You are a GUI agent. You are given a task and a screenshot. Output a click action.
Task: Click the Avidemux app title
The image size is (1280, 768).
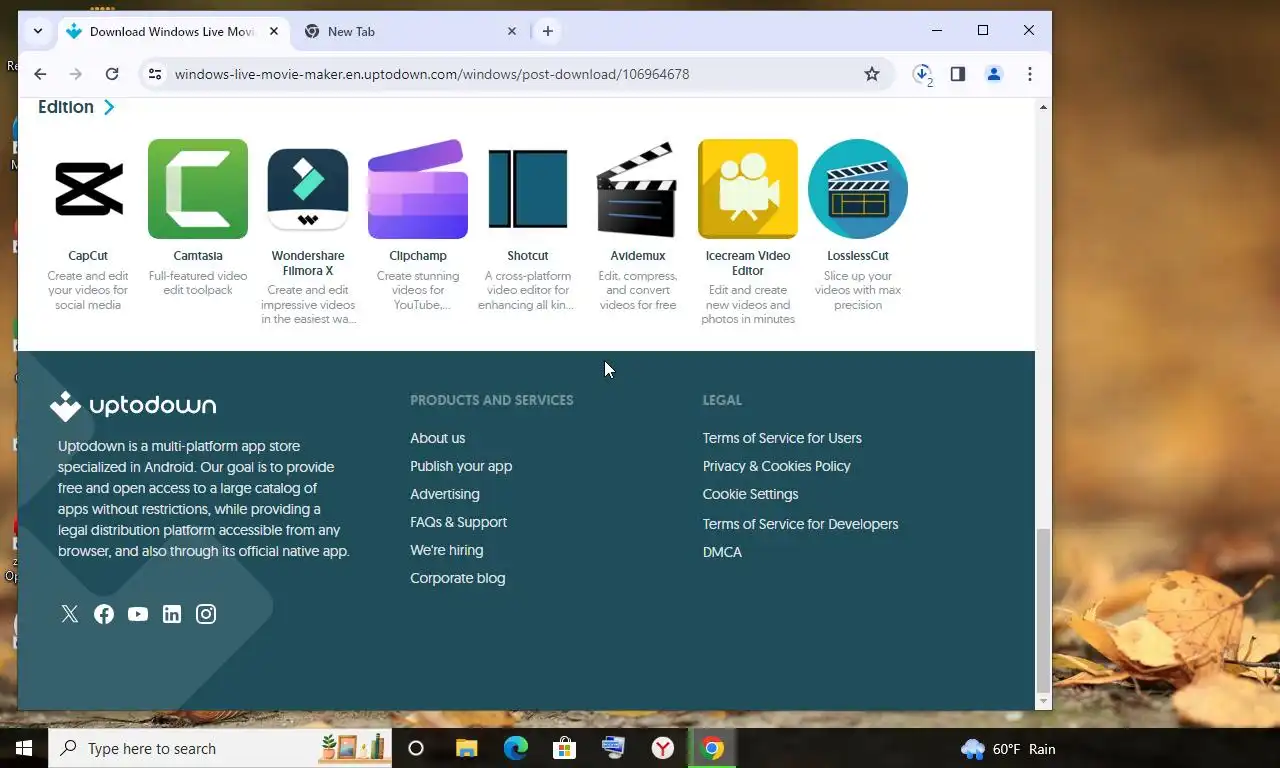(x=638, y=256)
